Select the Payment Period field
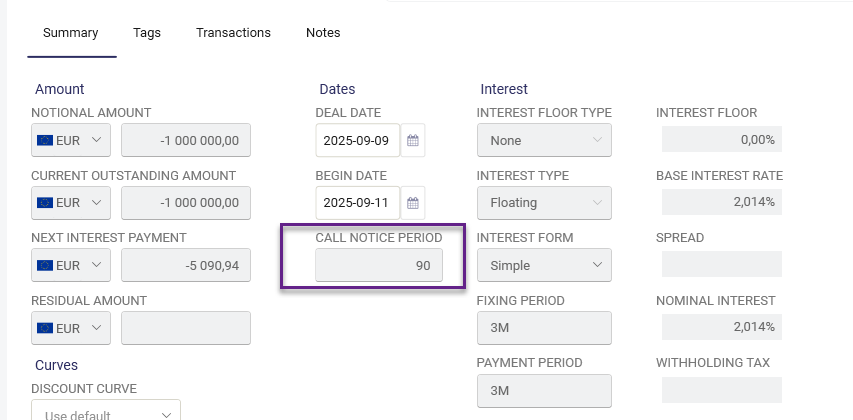 (544, 389)
